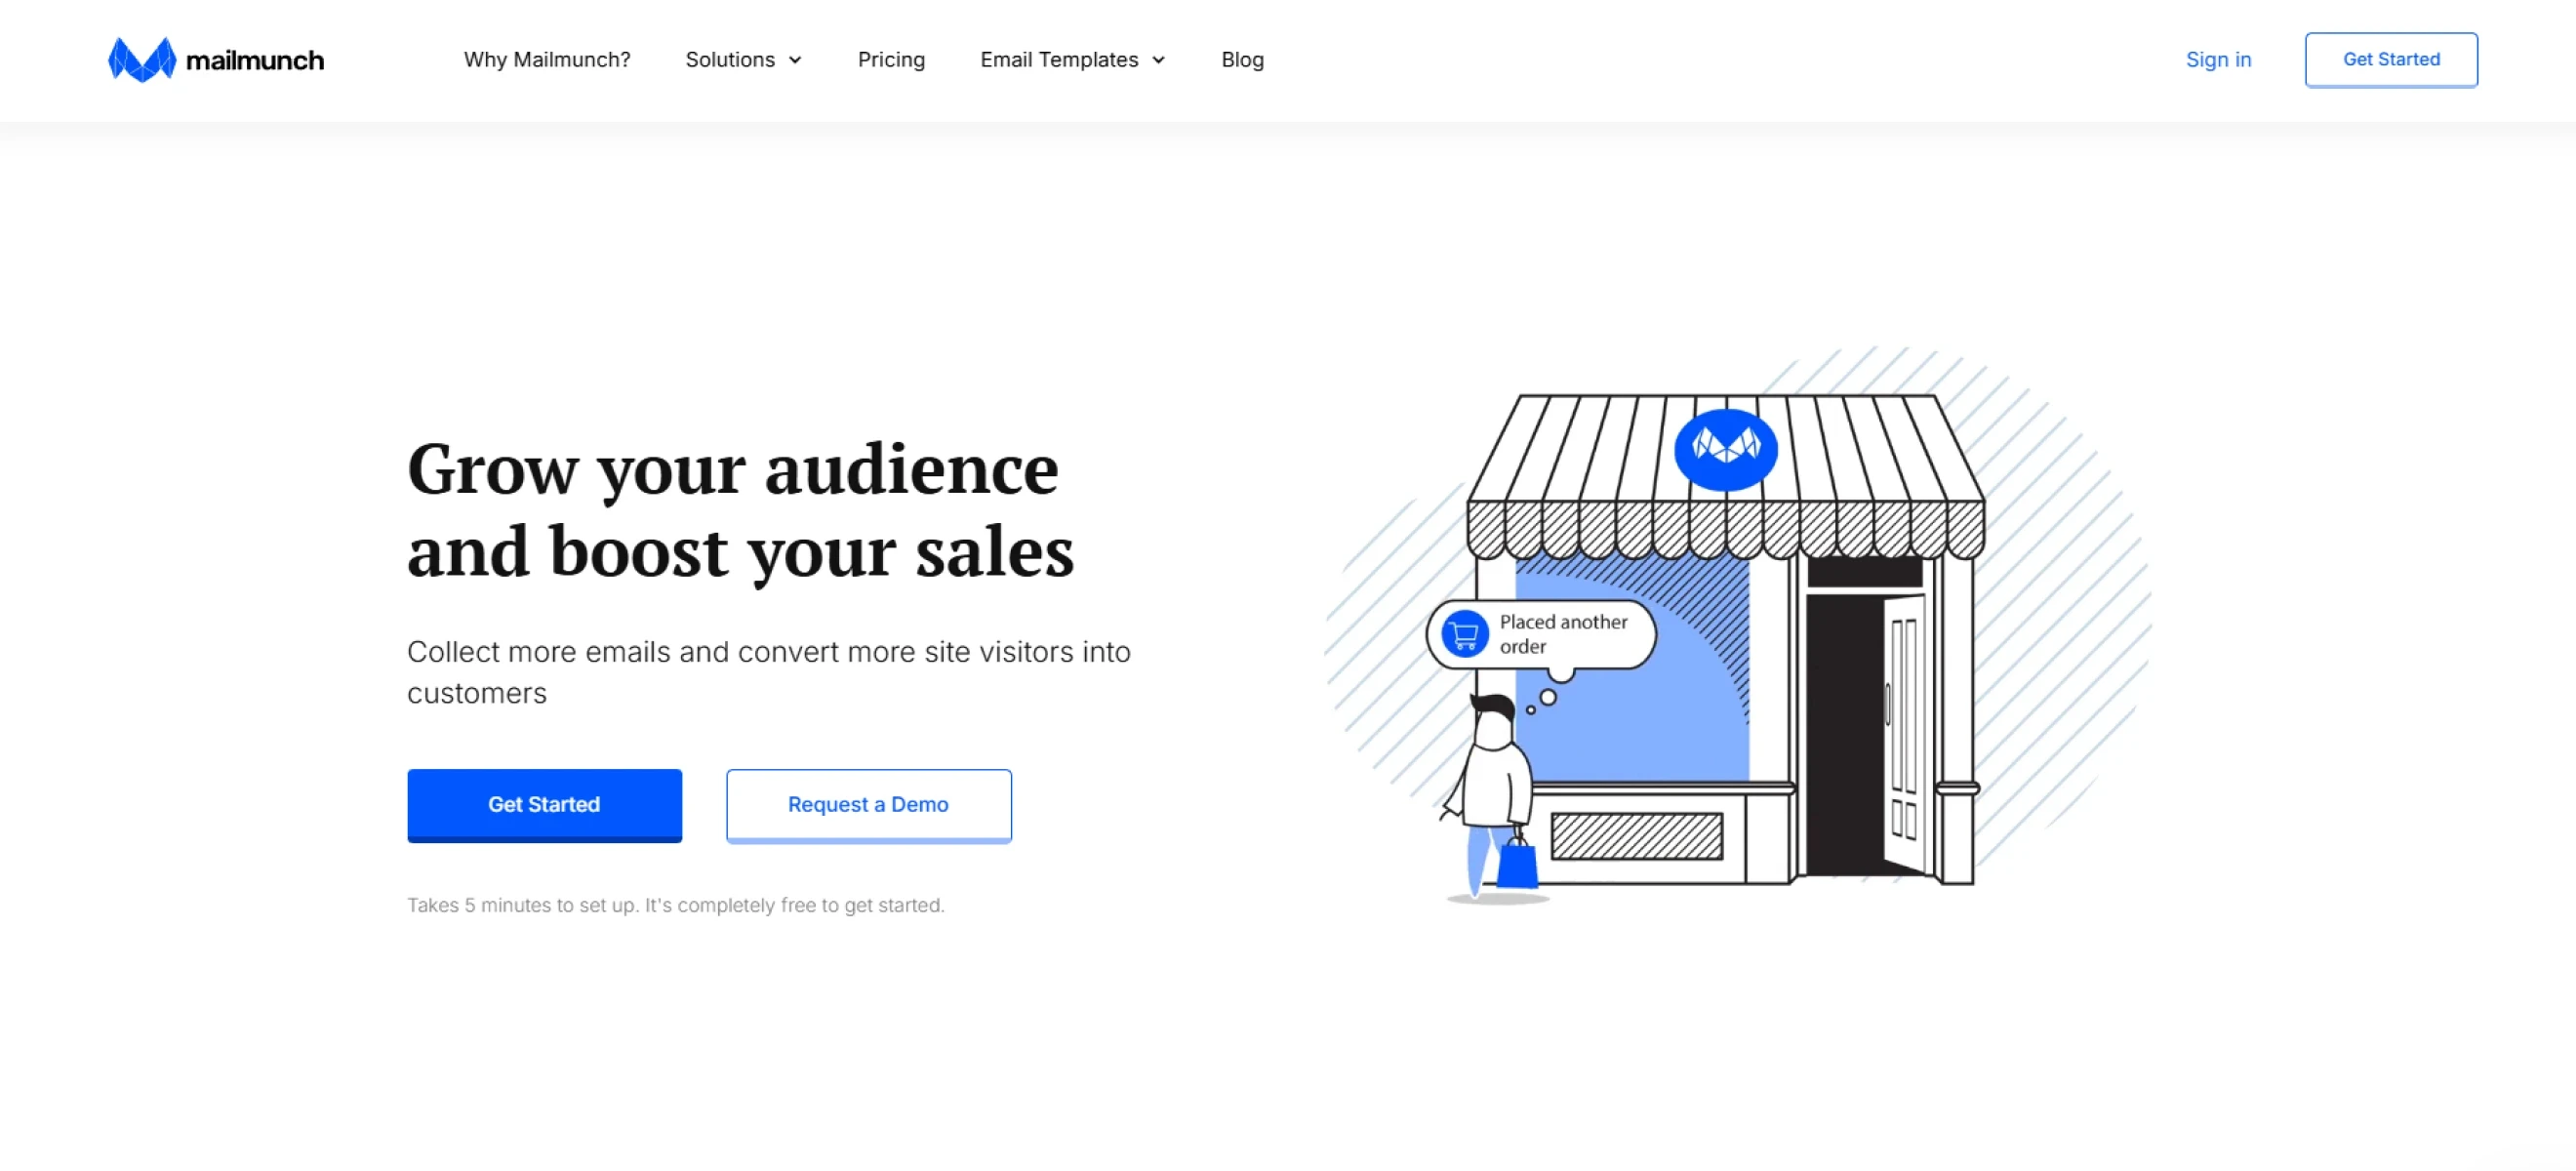Screen dimensions: 2576x1171
Task: Click the 'Takes 5 minutes to set up' note
Action: coord(675,905)
